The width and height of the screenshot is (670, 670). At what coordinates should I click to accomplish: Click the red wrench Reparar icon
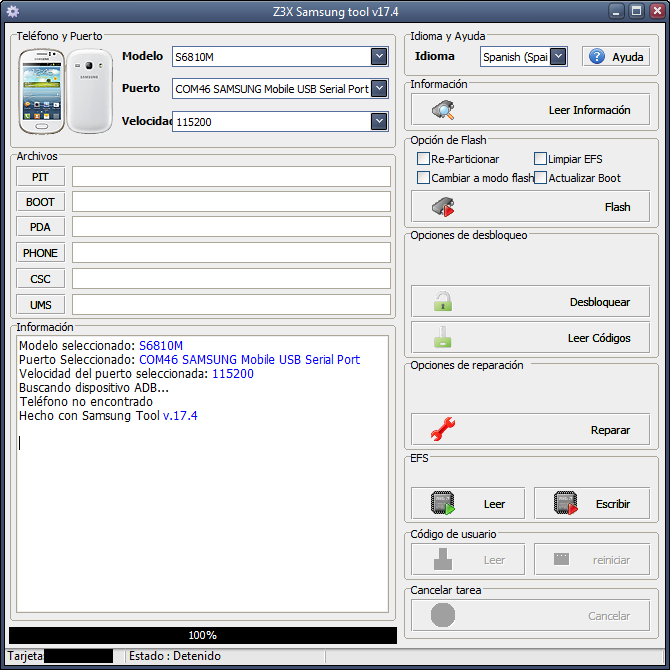tap(442, 430)
